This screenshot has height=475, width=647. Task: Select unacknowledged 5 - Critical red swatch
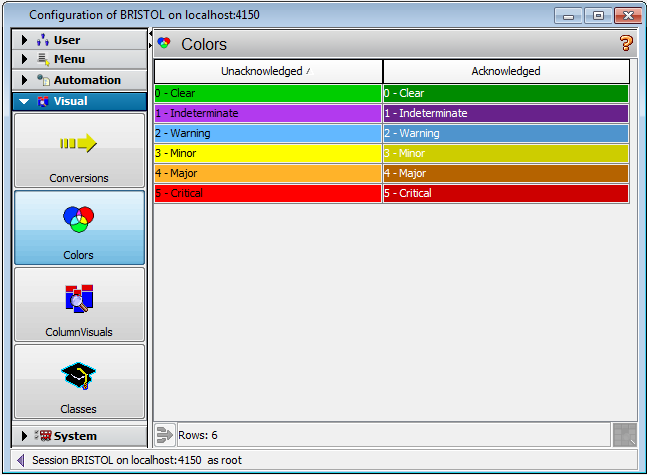(x=268, y=193)
